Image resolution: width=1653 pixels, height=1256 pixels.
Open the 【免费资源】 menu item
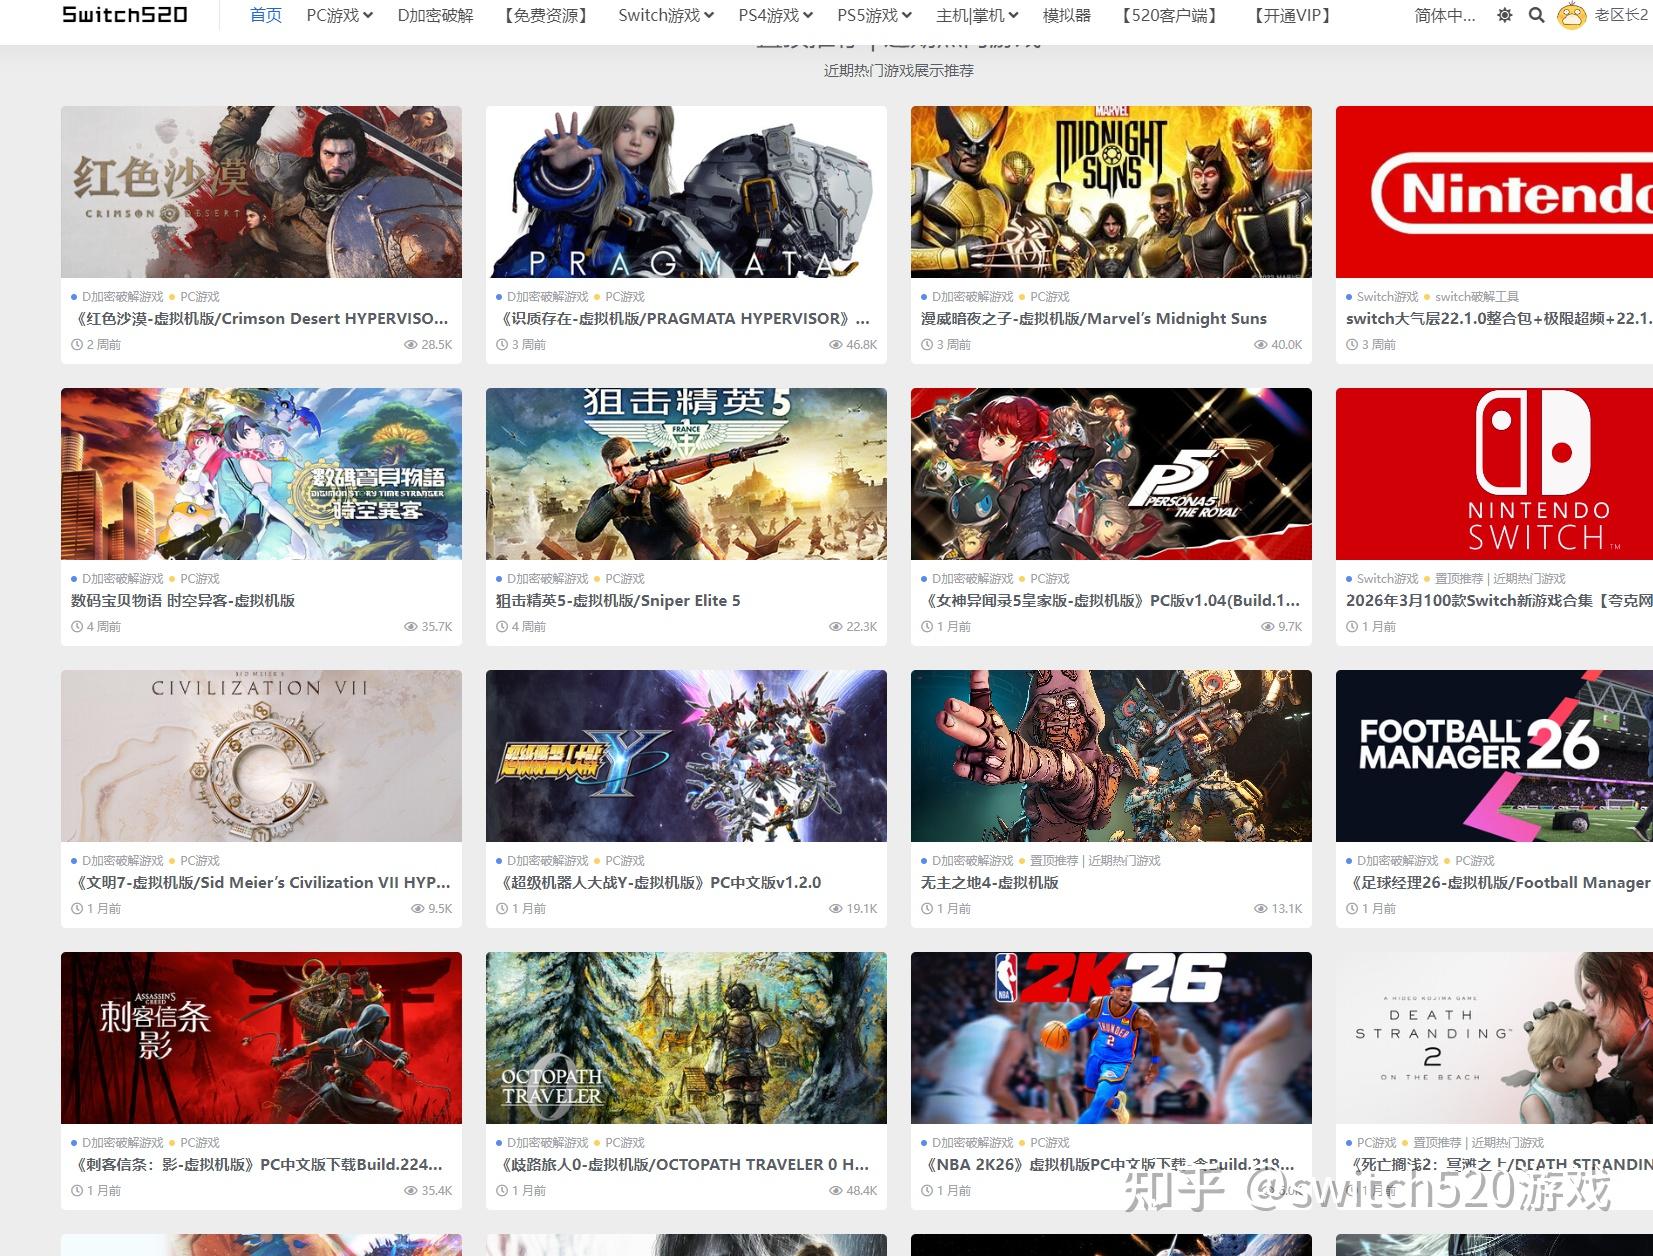[x=546, y=15]
